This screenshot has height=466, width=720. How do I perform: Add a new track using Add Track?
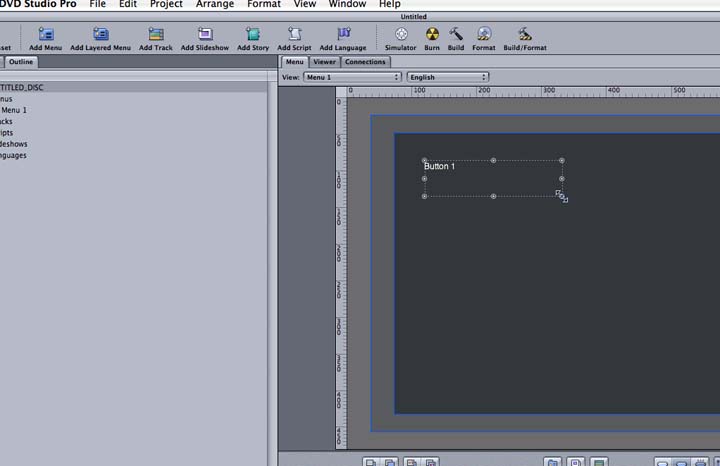[156, 35]
